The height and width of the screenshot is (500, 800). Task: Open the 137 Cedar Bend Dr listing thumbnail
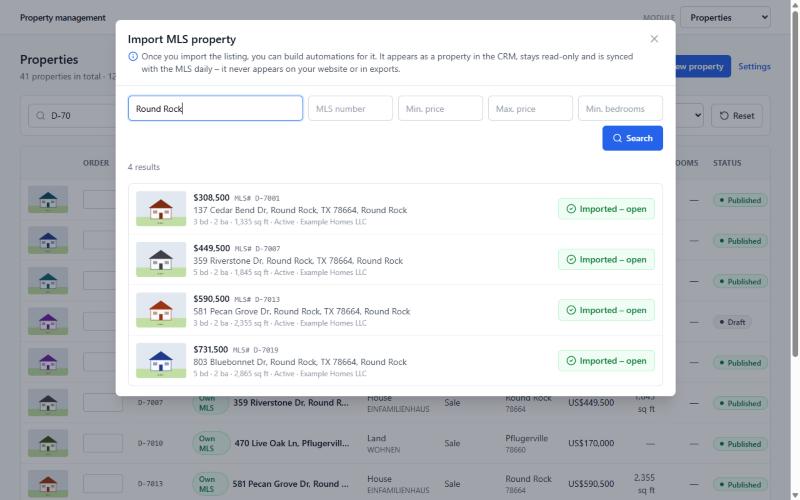click(161, 209)
